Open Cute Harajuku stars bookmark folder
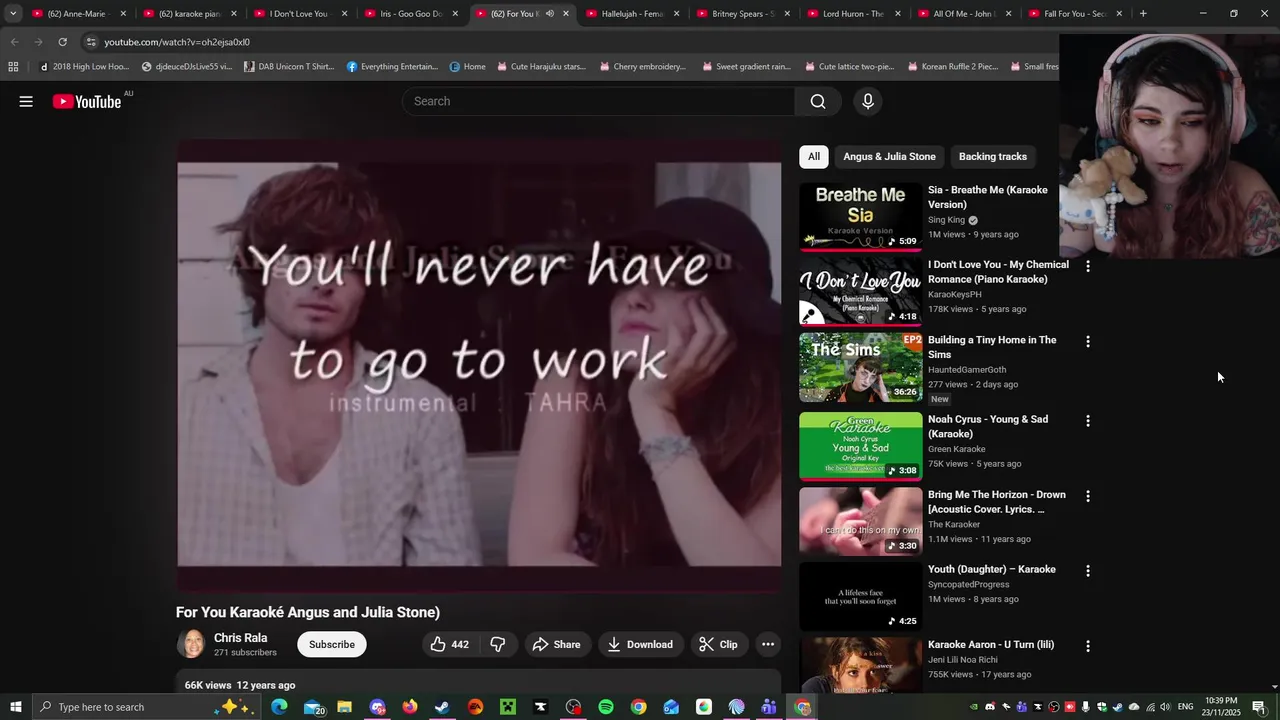The image size is (1280, 720). click(x=543, y=67)
